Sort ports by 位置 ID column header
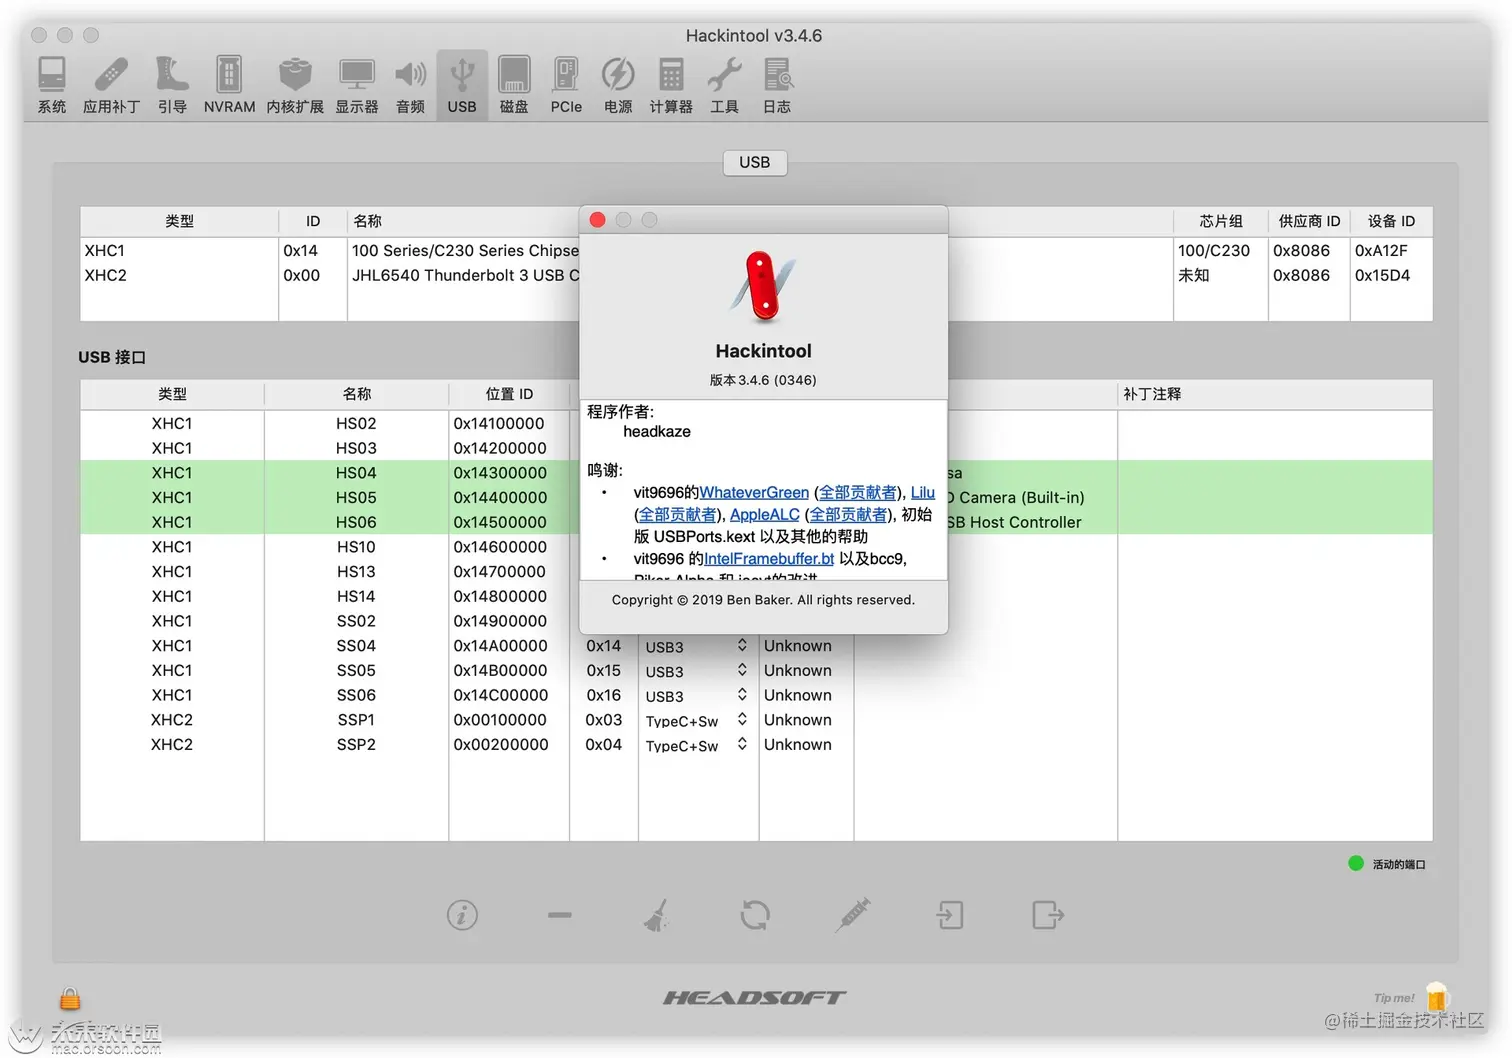The image size is (1512, 1058). pos(509,394)
